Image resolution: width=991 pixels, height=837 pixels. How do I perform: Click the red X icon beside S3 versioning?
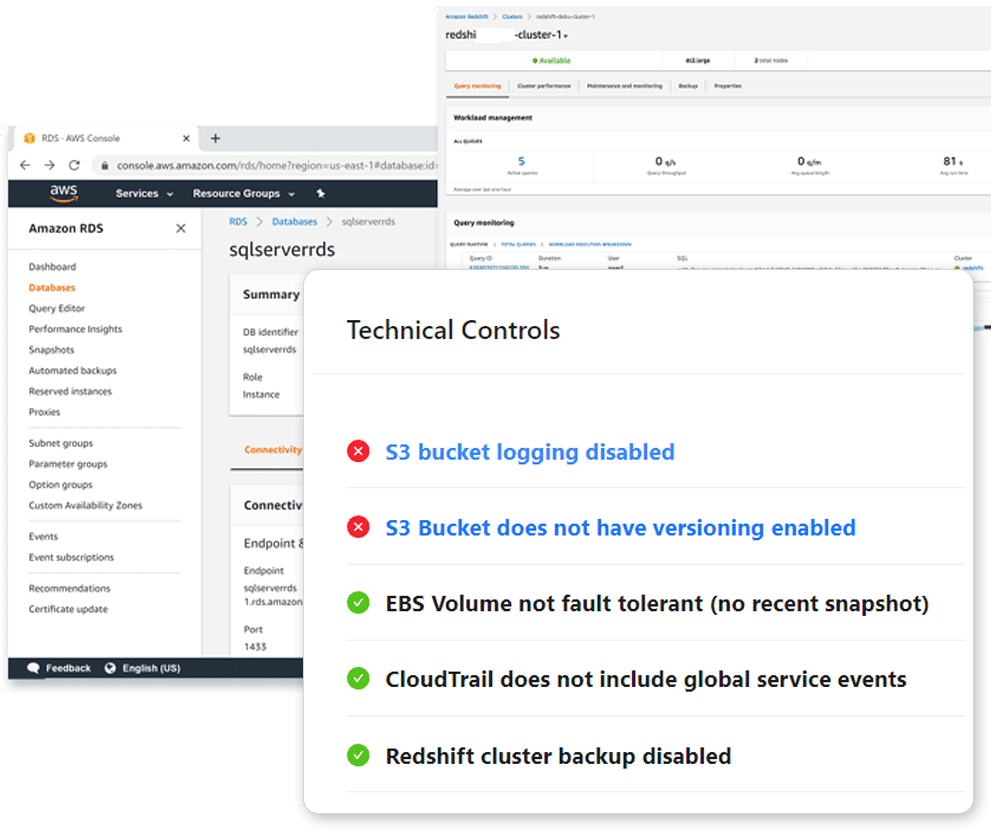pos(358,527)
